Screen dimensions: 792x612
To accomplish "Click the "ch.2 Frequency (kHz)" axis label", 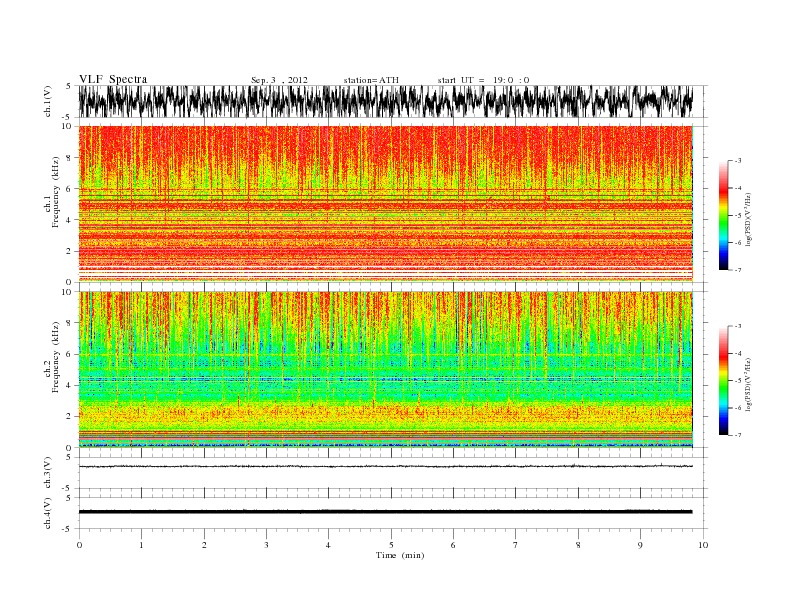I will pos(52,357).
